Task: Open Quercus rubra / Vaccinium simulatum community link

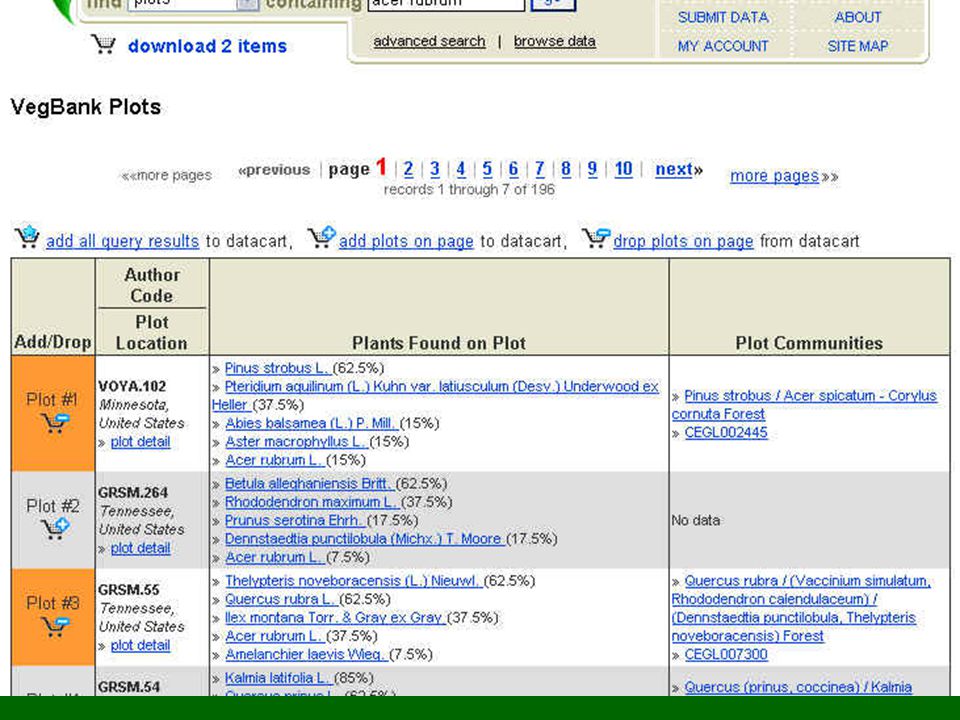Action: coord(801,608)
